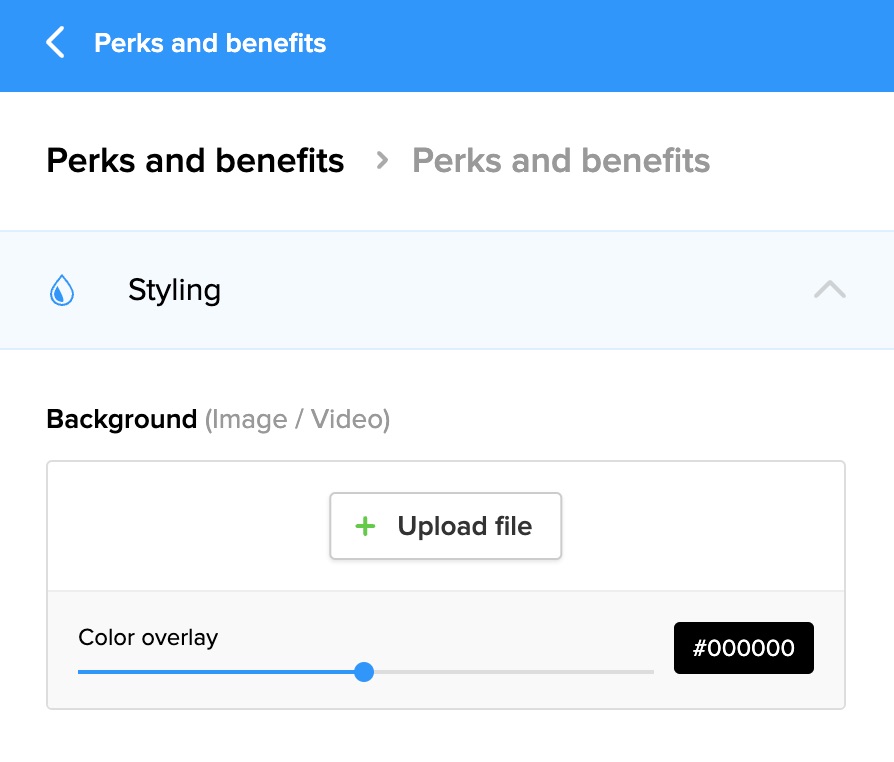Click the Color overlay slider handle
The image size is (894, 762).
point(364,672)
